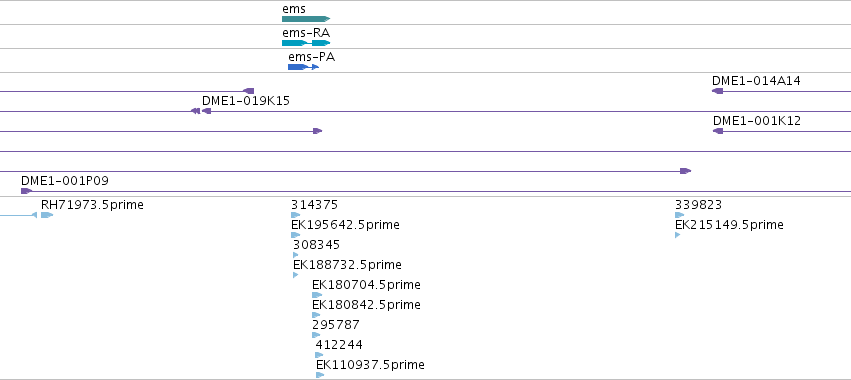Viewport: 851px width, 380px height.
Task: Click the EK180842.5prime label
Action: [x=366, y=305]
